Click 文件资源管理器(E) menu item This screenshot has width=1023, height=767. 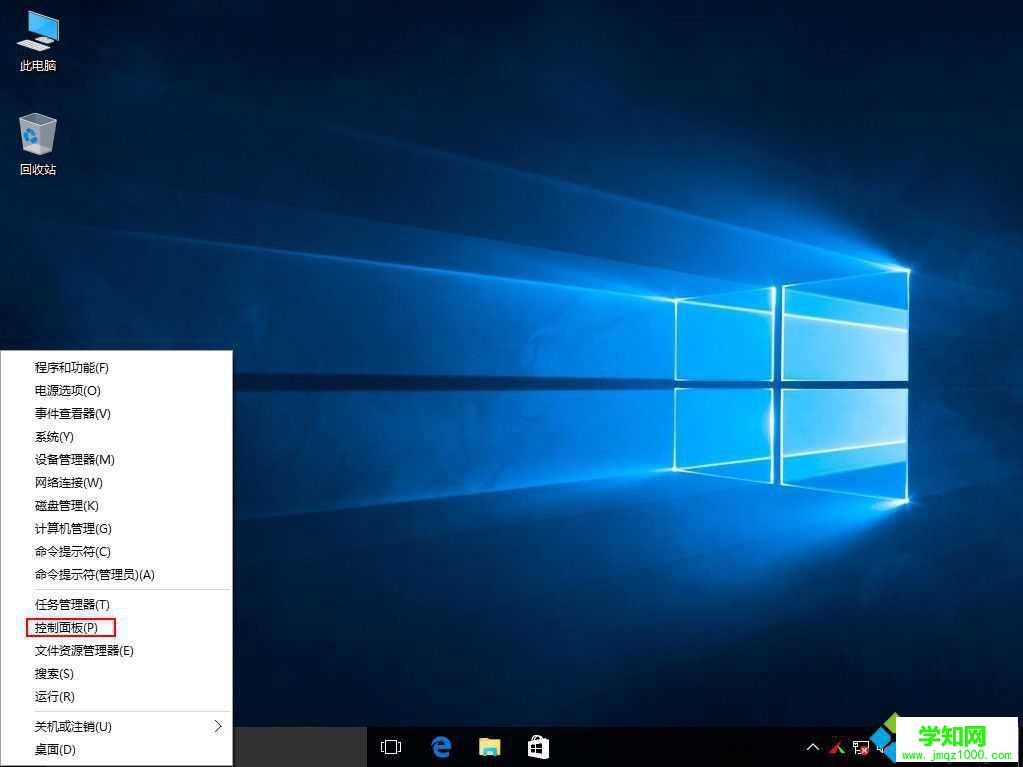84,650
